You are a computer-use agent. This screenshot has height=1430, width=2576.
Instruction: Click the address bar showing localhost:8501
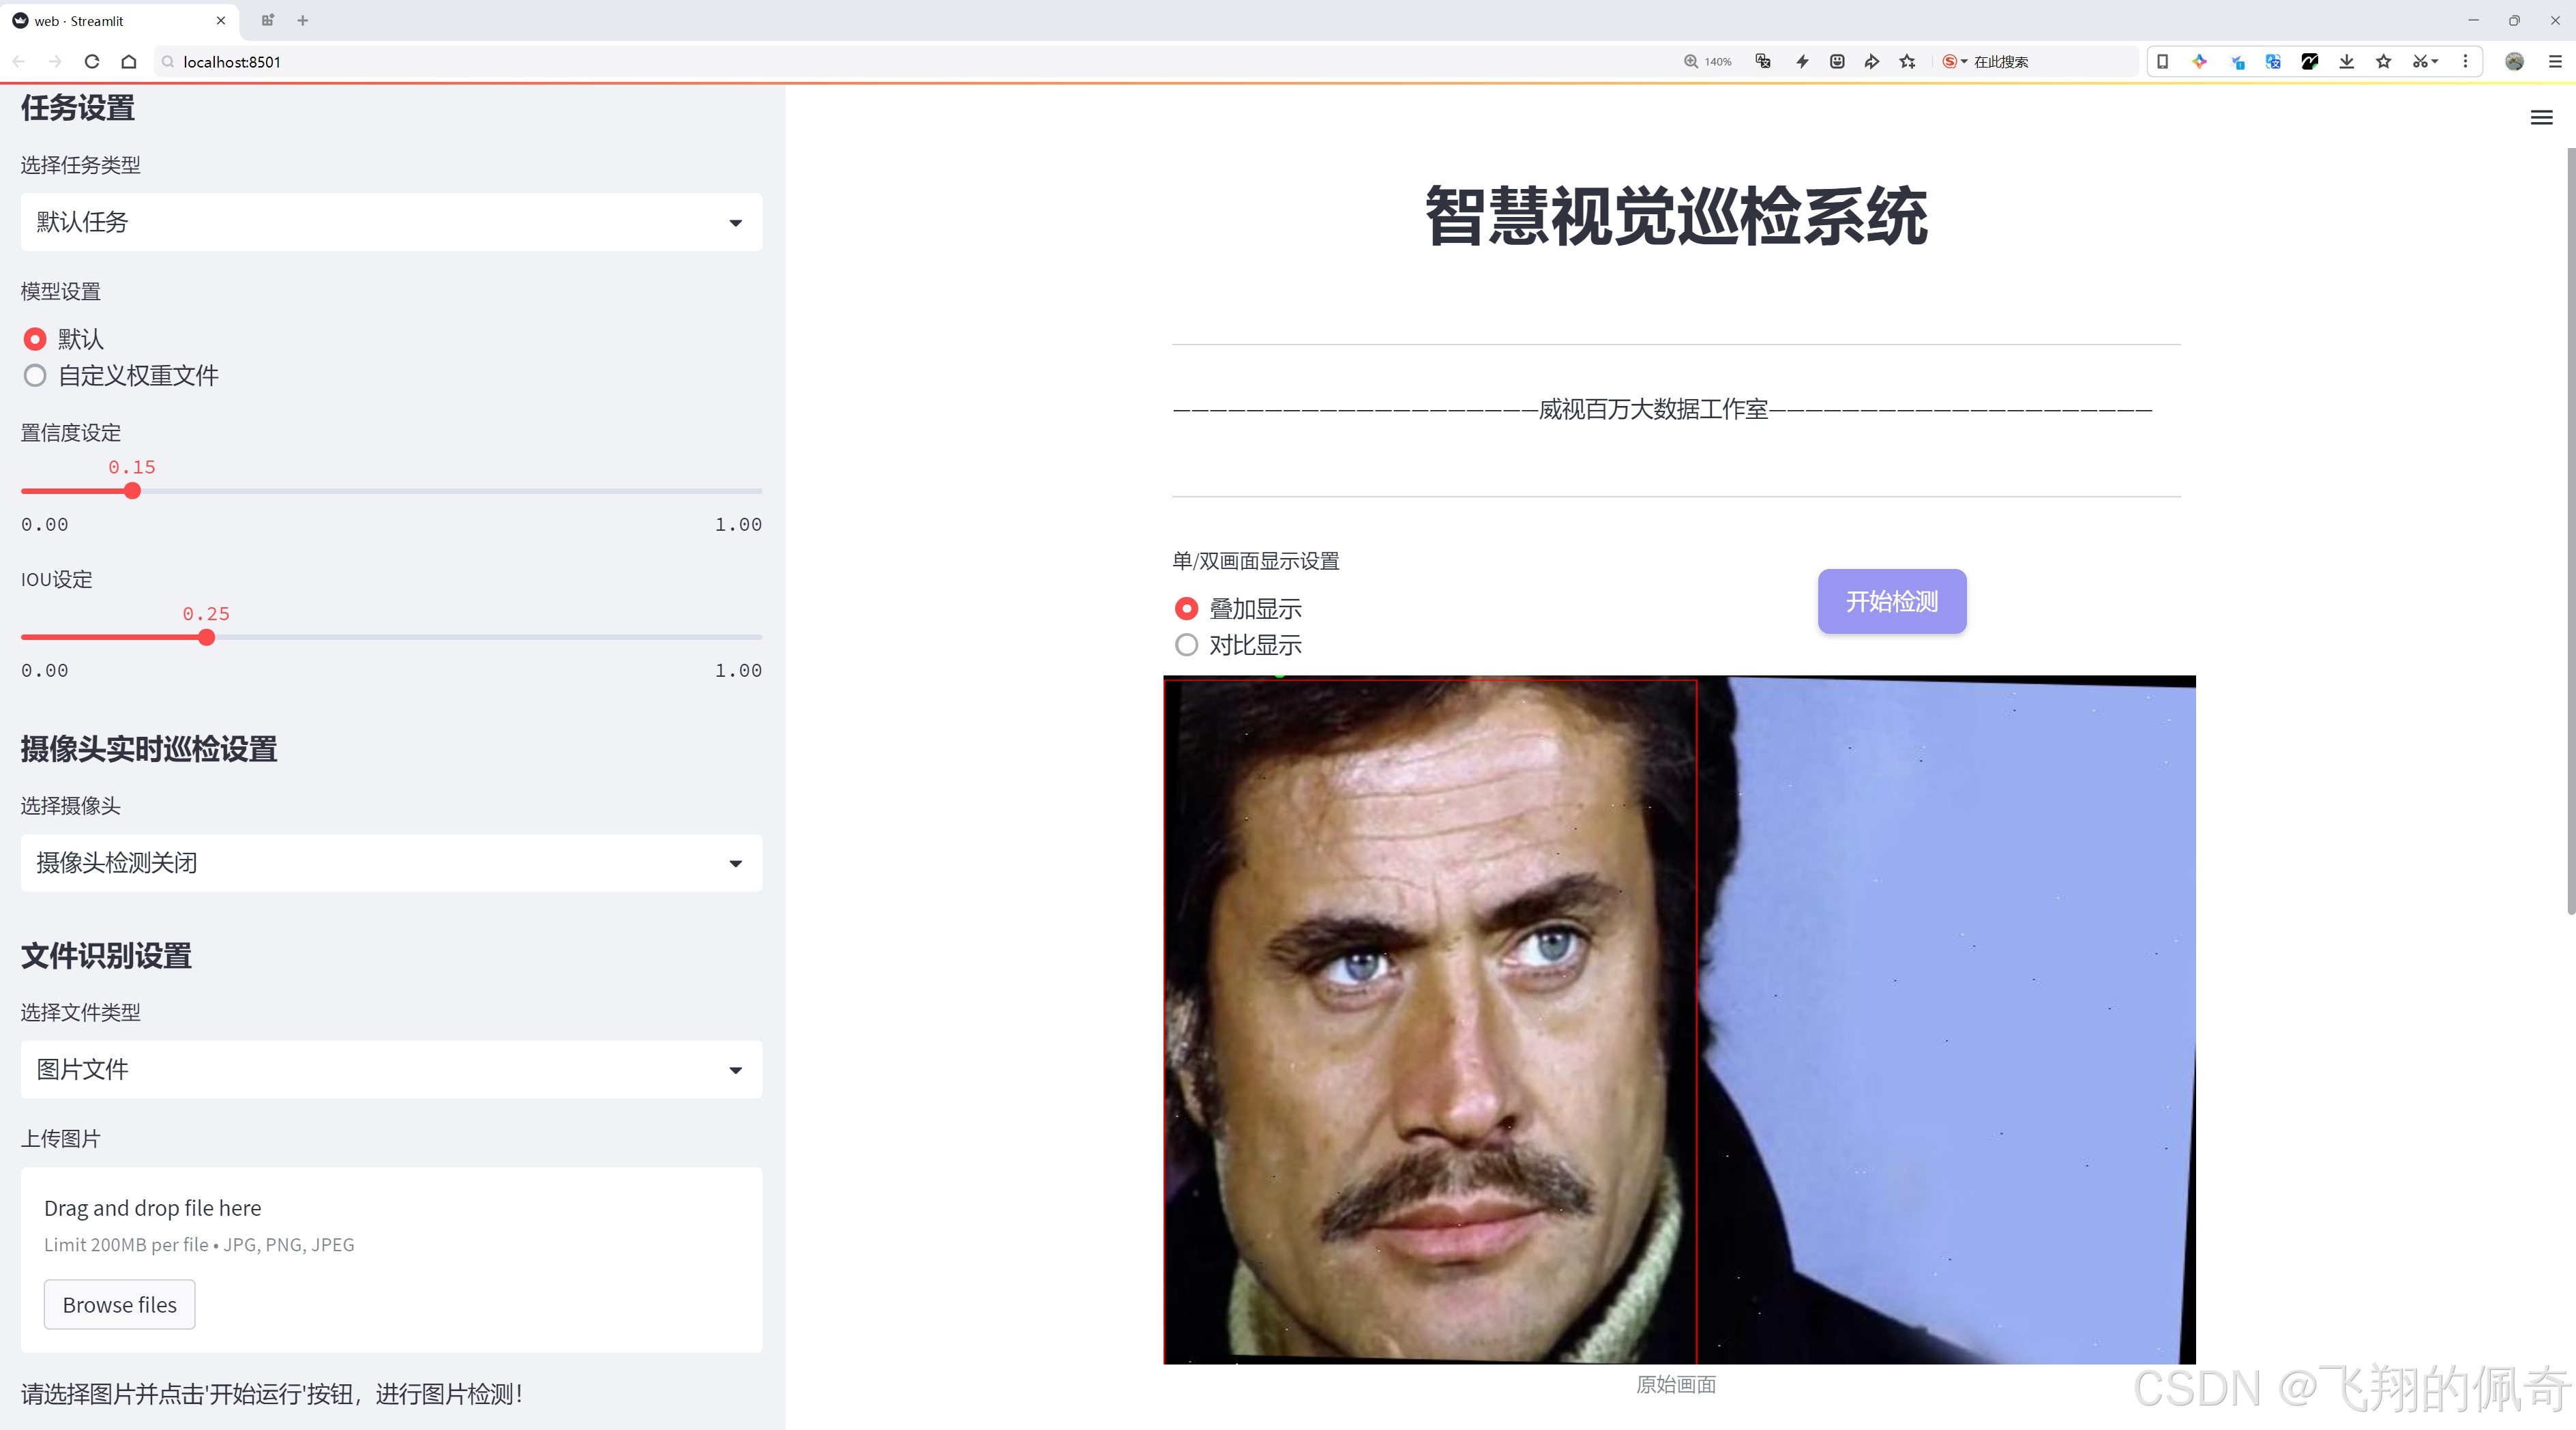900,61
